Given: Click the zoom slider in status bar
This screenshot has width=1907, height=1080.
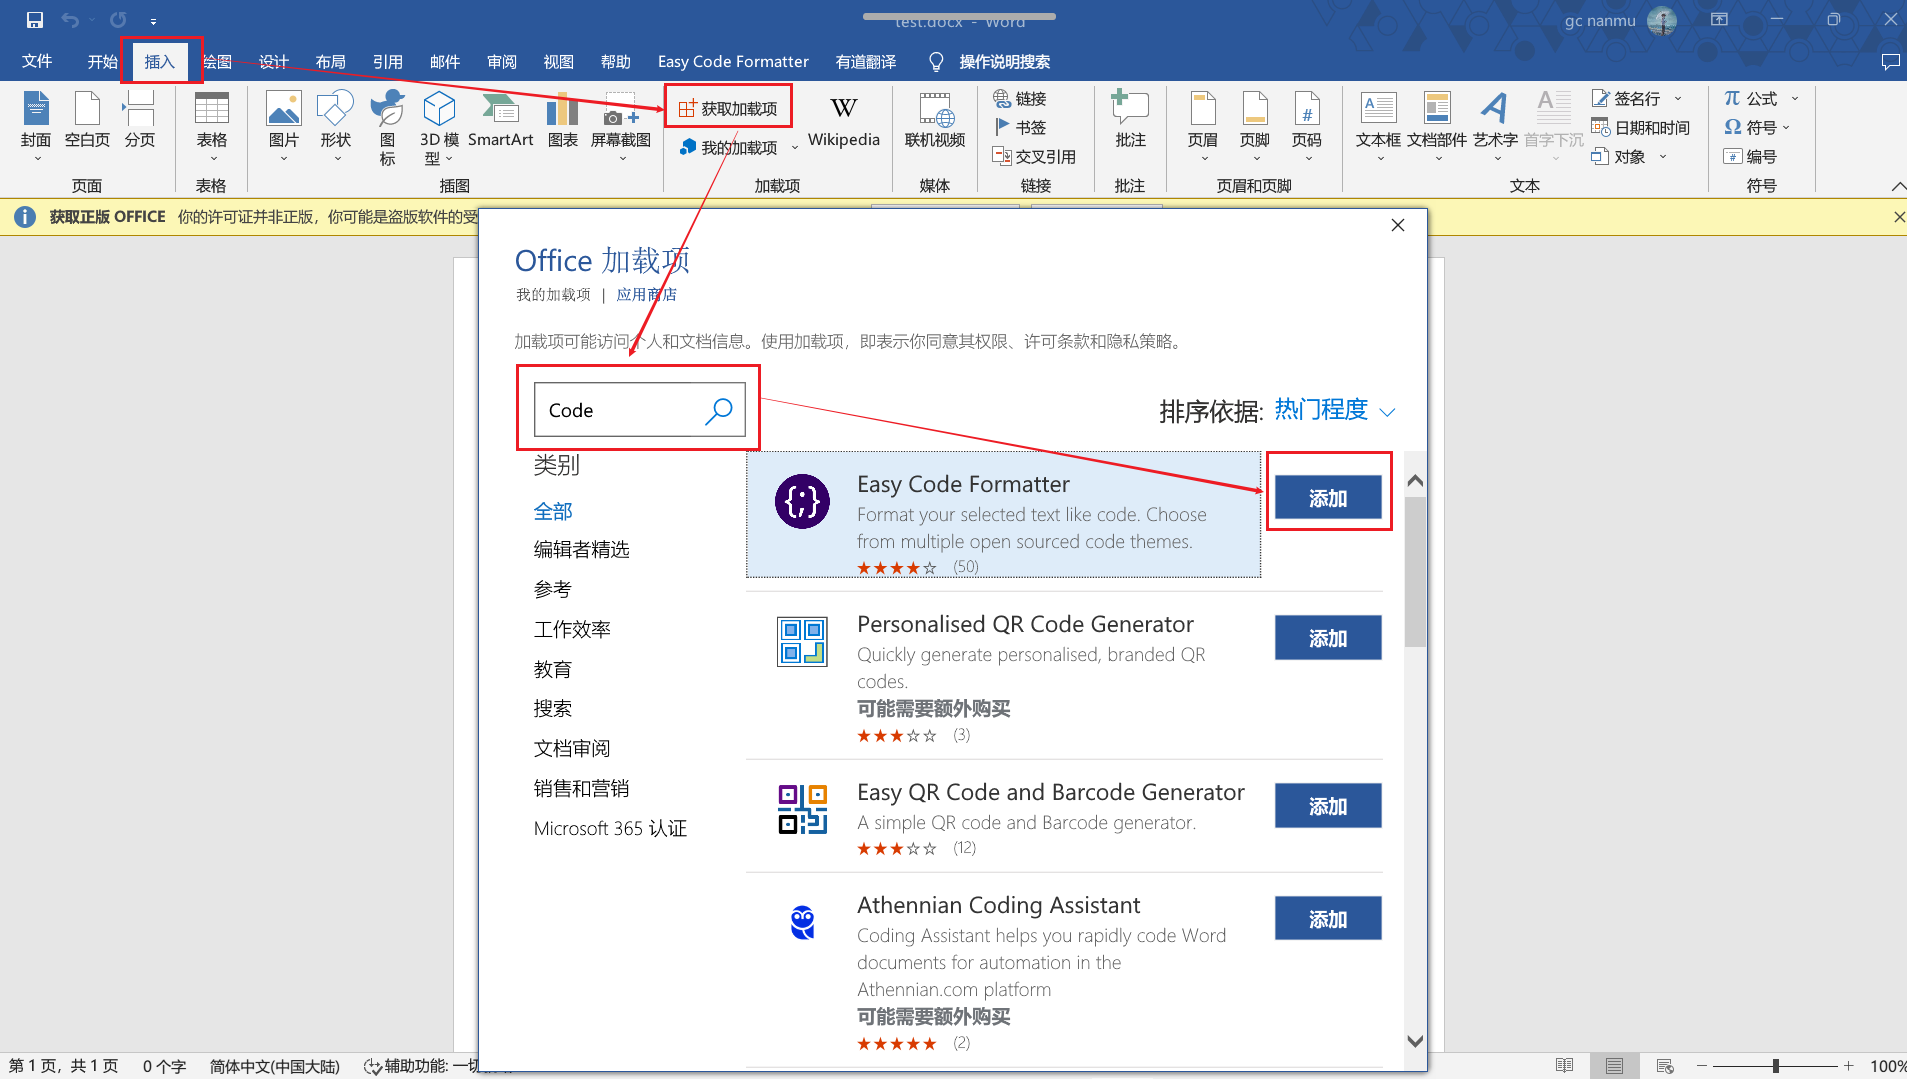Looking at the screenshot, I should pos(1775,1066).
